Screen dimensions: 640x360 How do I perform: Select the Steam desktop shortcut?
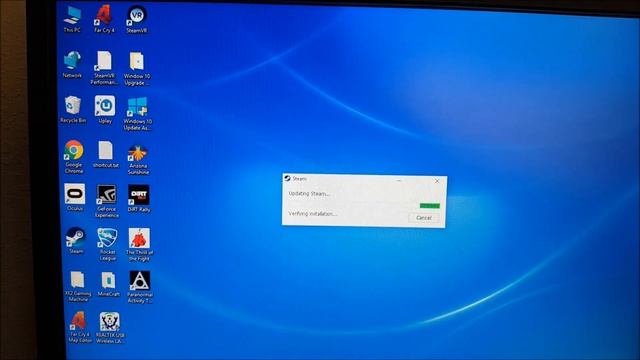(x=76, y=241)
